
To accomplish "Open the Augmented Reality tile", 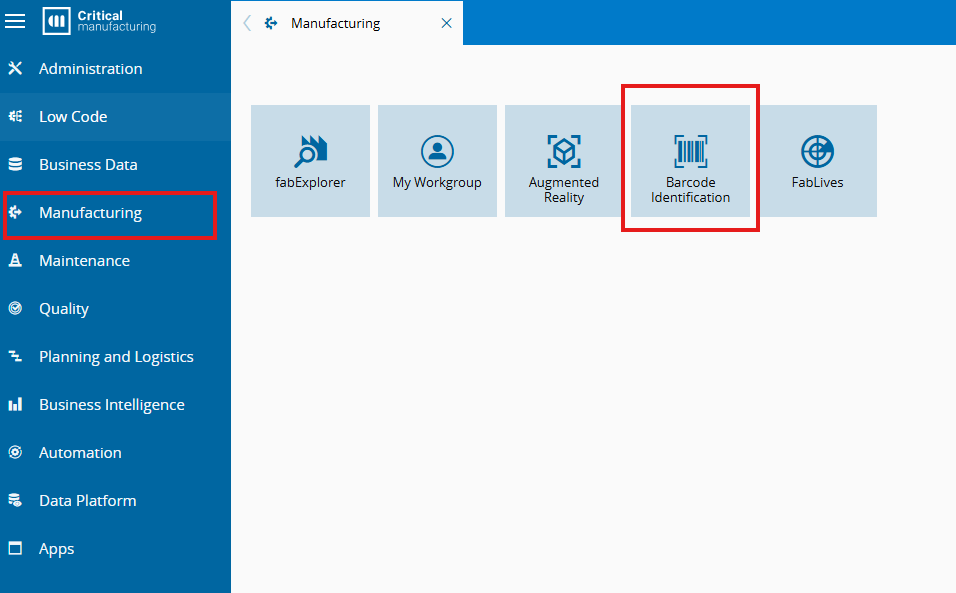I will [564, 161].
